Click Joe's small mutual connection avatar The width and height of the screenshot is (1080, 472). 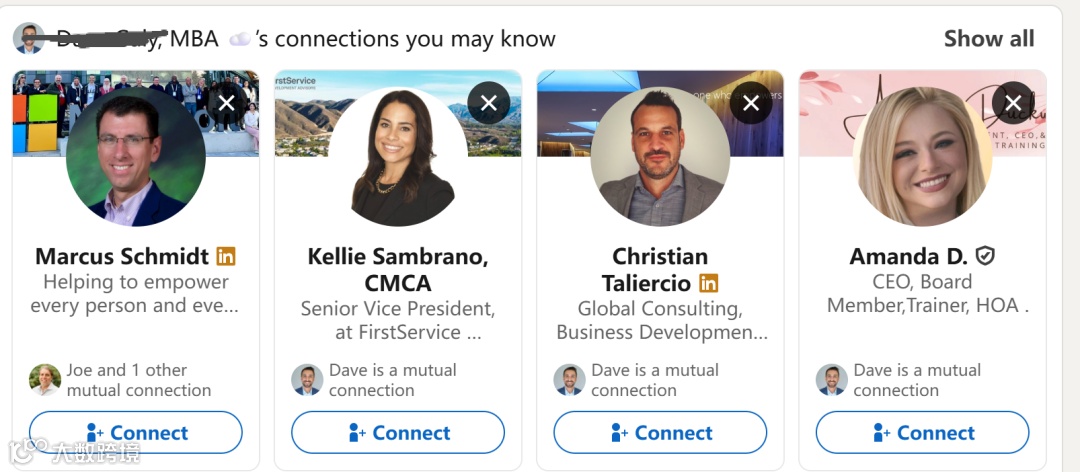click(45, 380)
